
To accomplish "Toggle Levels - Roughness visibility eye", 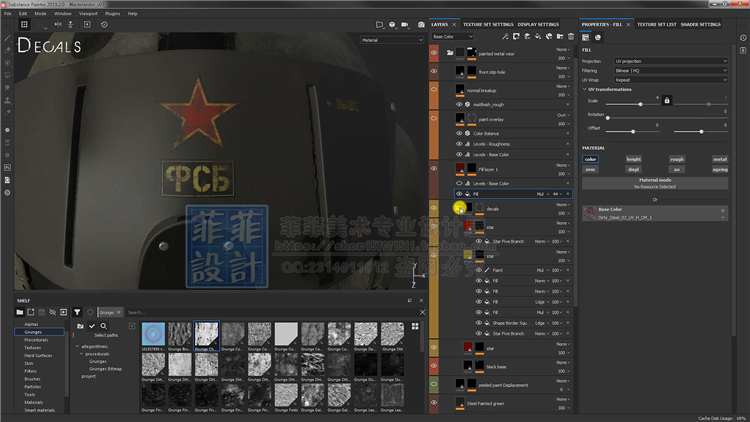I will (459, 144).
